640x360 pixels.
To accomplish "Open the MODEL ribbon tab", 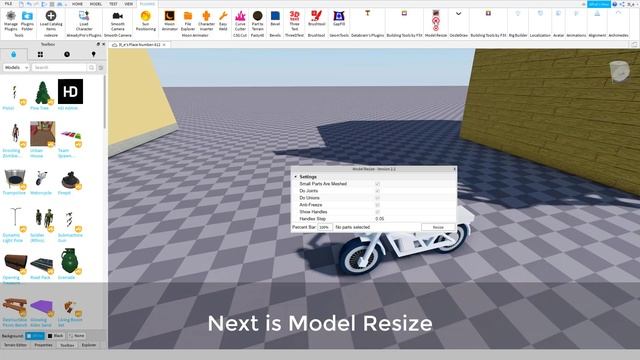I will 96,4.
